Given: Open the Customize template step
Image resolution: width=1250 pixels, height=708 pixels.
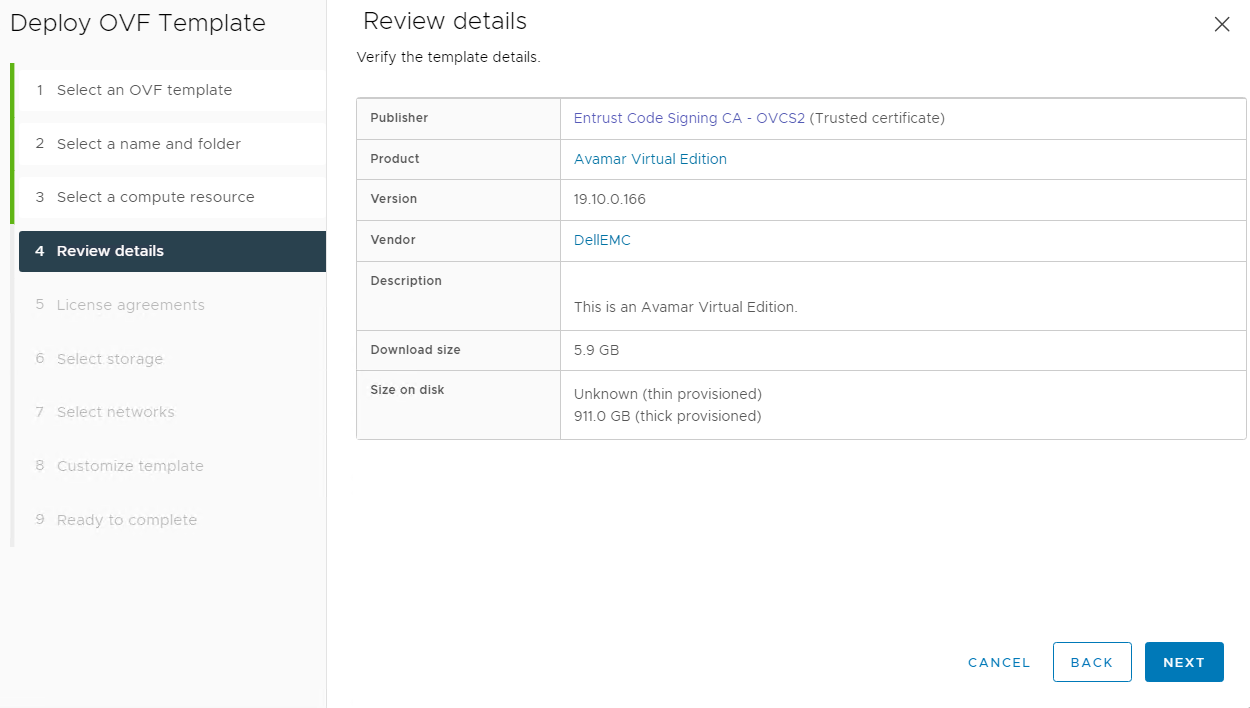Looking at the screenshot, I should pos(130,466).
